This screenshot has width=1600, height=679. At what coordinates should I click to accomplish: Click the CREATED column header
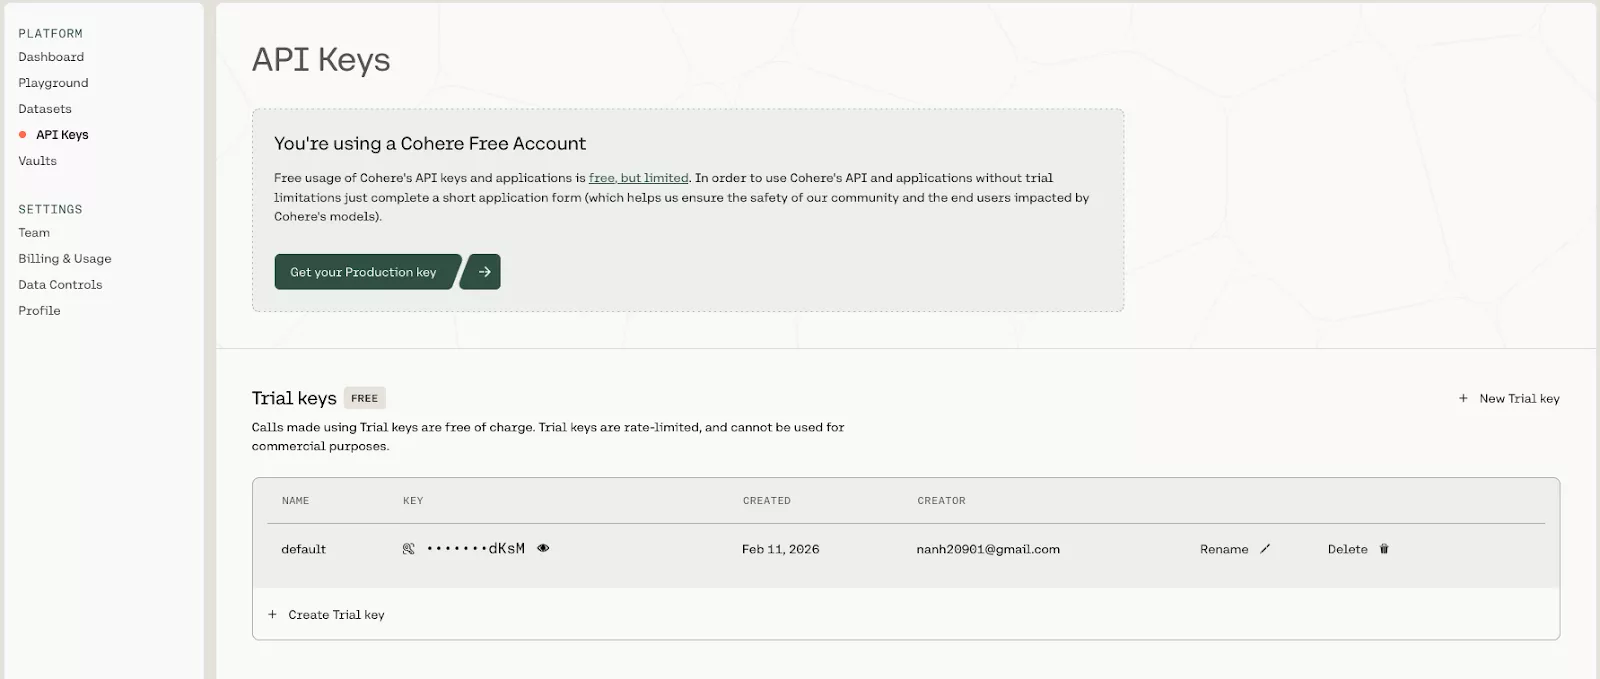[x=766, y=501]
